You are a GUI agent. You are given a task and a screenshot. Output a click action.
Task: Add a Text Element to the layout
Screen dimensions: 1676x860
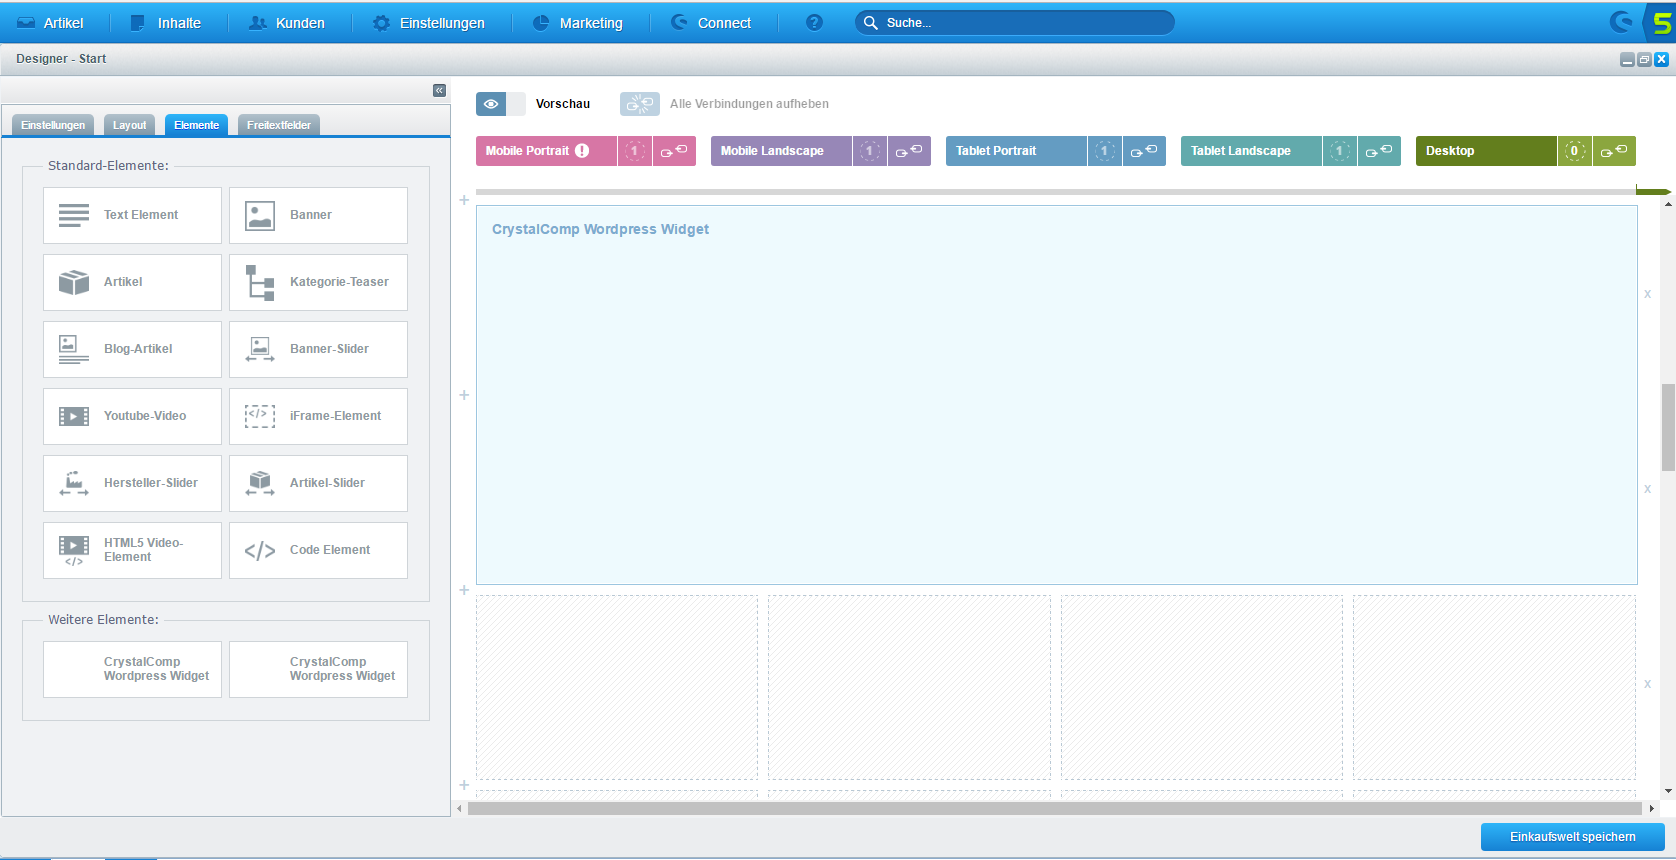pyautogui.click(x=132, y=215)
